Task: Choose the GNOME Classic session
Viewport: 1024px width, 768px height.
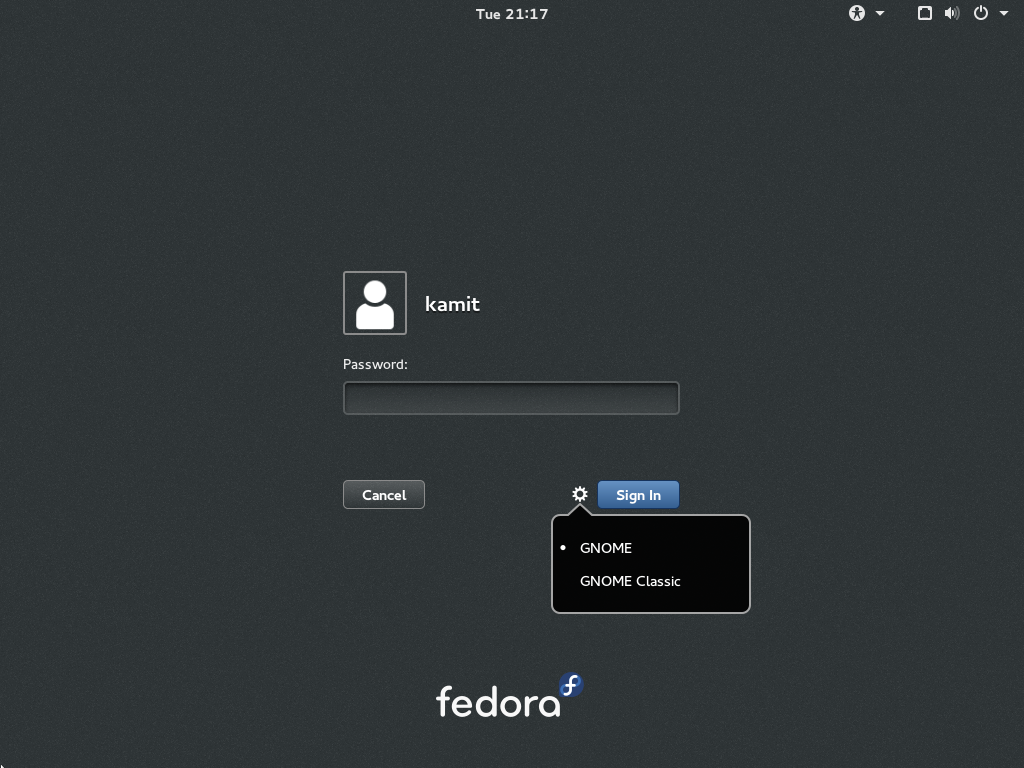Action: (630, 581)
